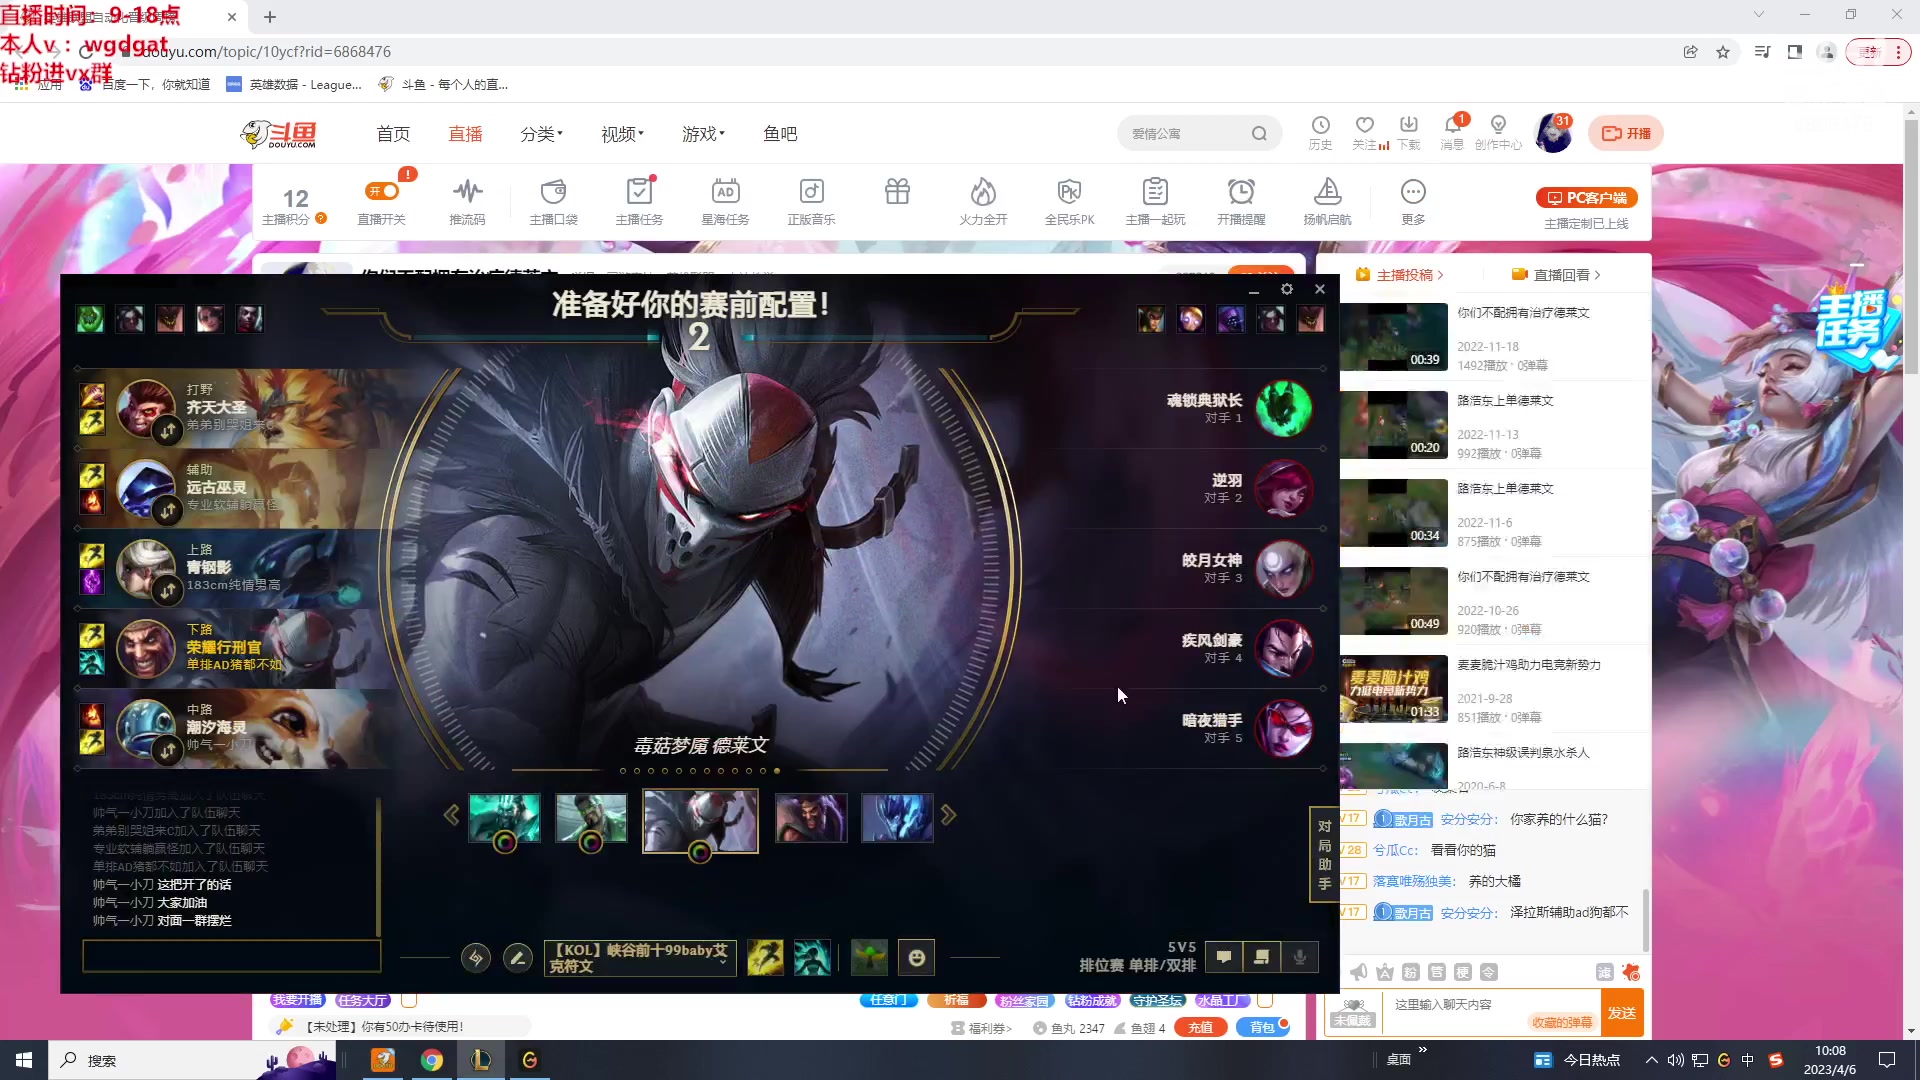This screenshot has height=1080, width=1920.
Task: Click the 开播 start streaming button
Action: coord(1626,133)
